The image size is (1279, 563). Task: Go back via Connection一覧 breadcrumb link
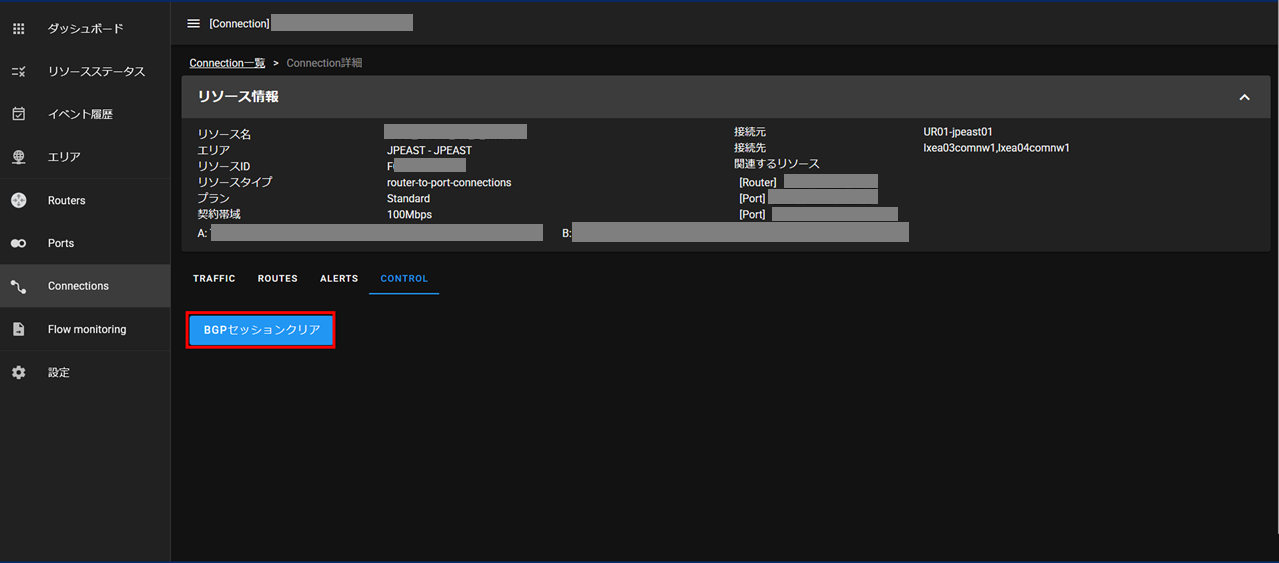pyautogui.click(x=227, y=63)
